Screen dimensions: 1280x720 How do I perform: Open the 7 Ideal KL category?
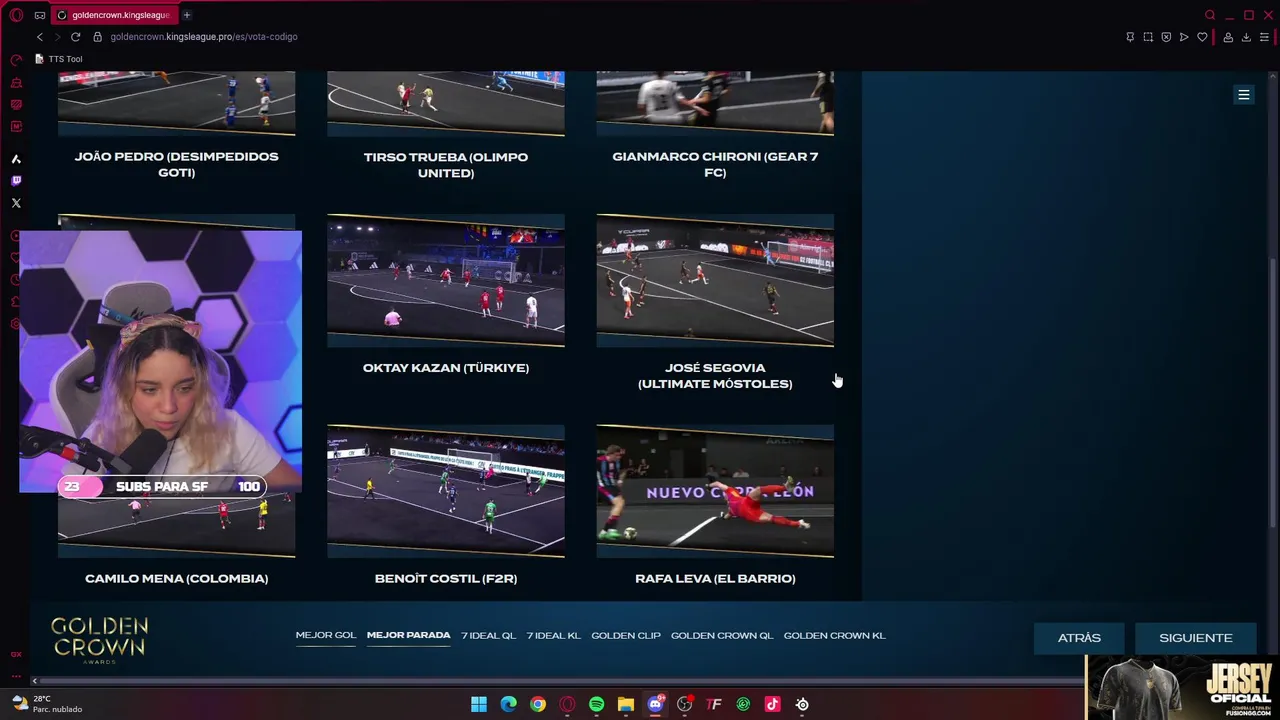pos(554,636)
